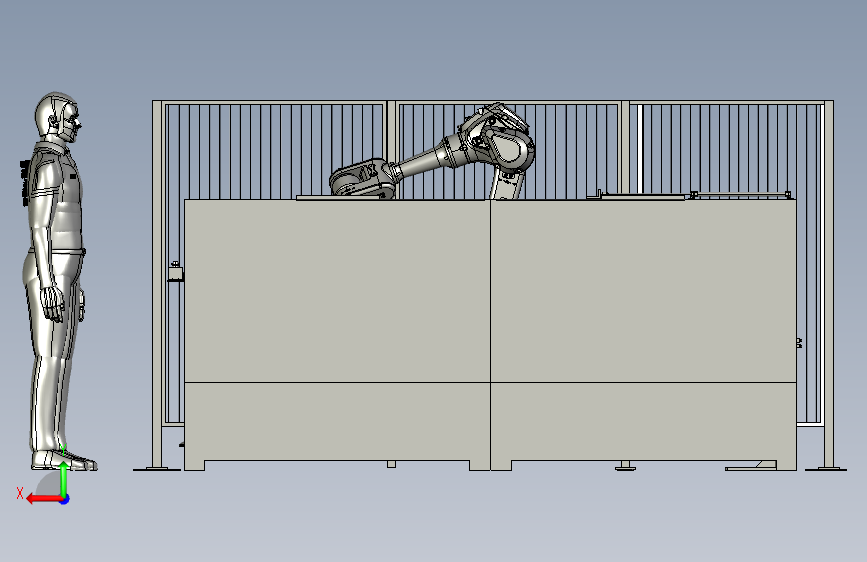867x562 pixels.
Task: Select the fixture plate on the right tabletop
Action: (643, 195)
